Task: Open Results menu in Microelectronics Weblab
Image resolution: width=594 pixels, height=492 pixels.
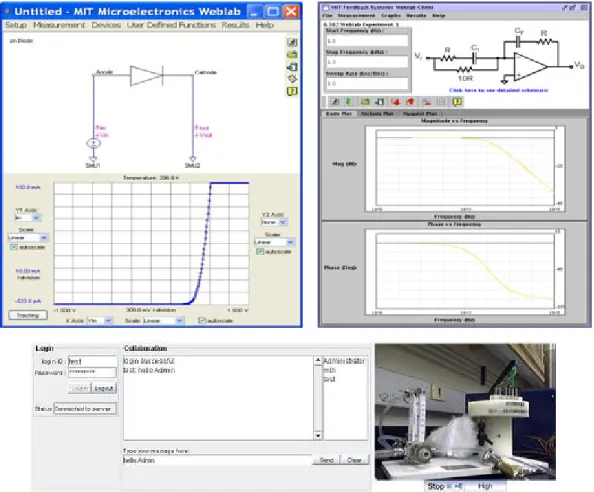Action: coord(235,25)
